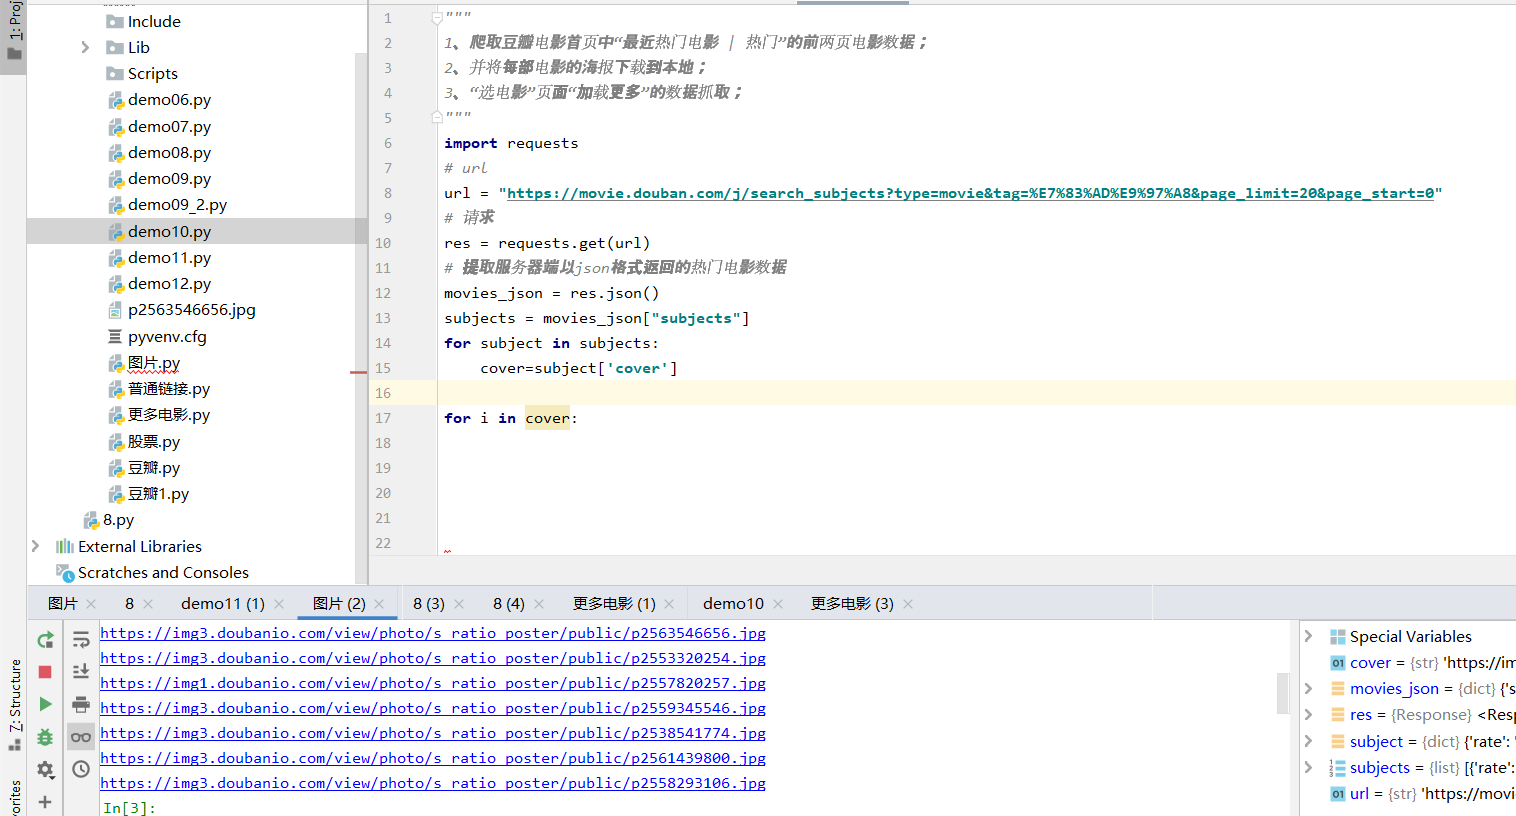Click the Scratches and Consoles icon
Screen dimensions: 1516x816
click(65, 573)
